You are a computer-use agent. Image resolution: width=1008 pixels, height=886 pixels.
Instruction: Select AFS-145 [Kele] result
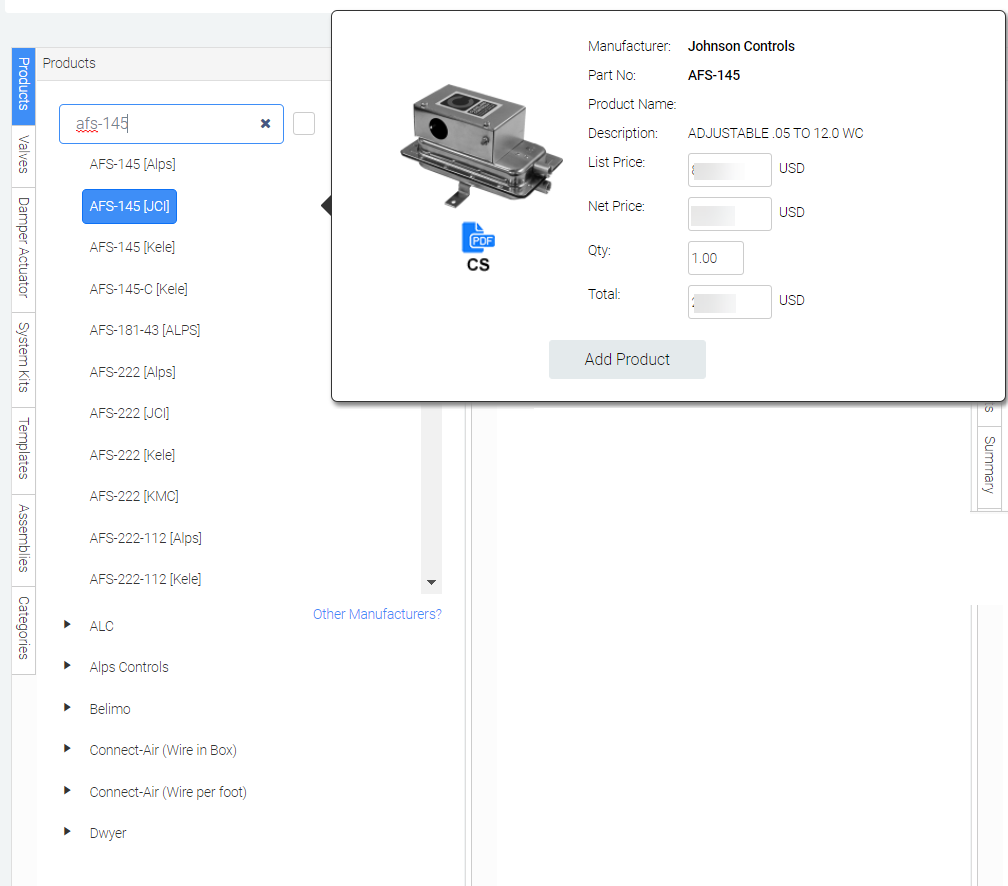point(132,247)
